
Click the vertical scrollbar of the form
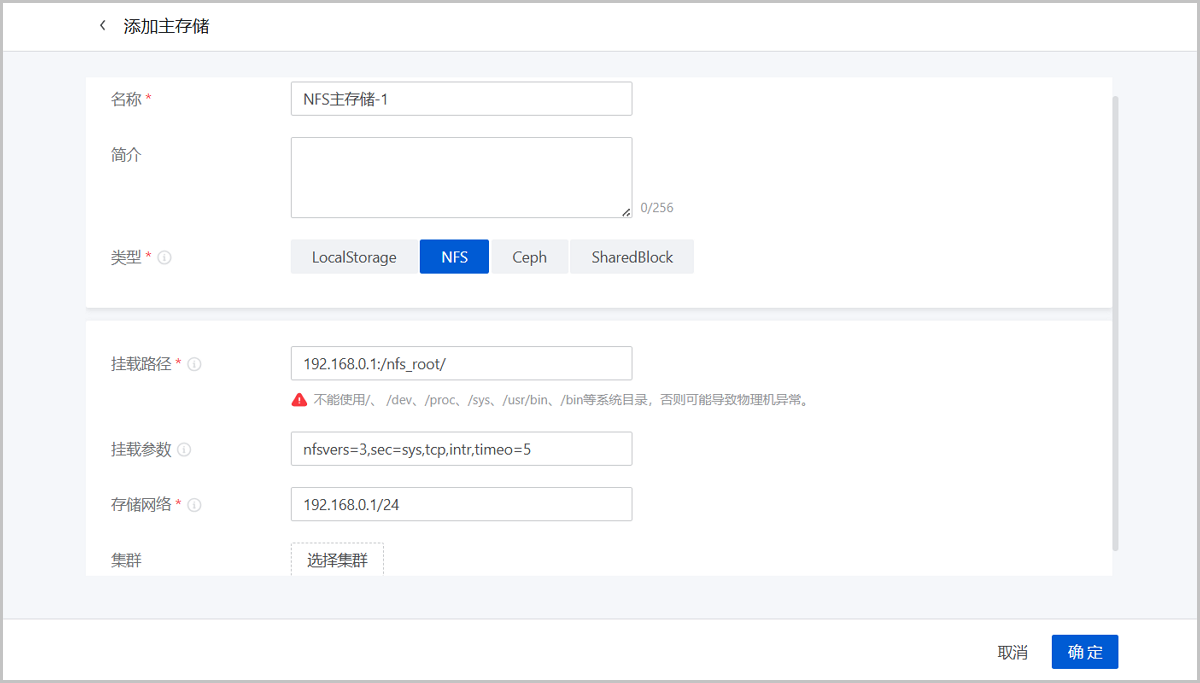pos(1115,320)
